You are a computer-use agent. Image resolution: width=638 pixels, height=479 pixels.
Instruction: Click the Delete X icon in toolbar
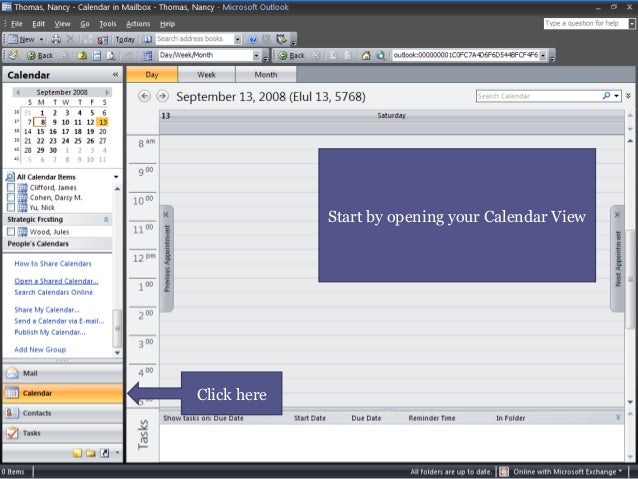pos(70,39)
